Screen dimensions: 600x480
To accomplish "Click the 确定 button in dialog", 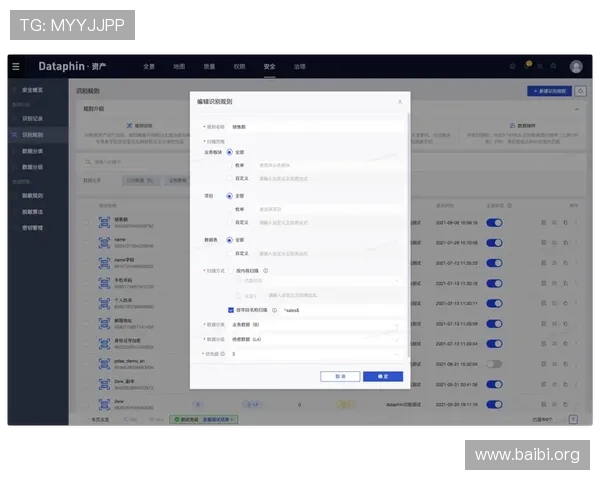I will coord(383,376).
